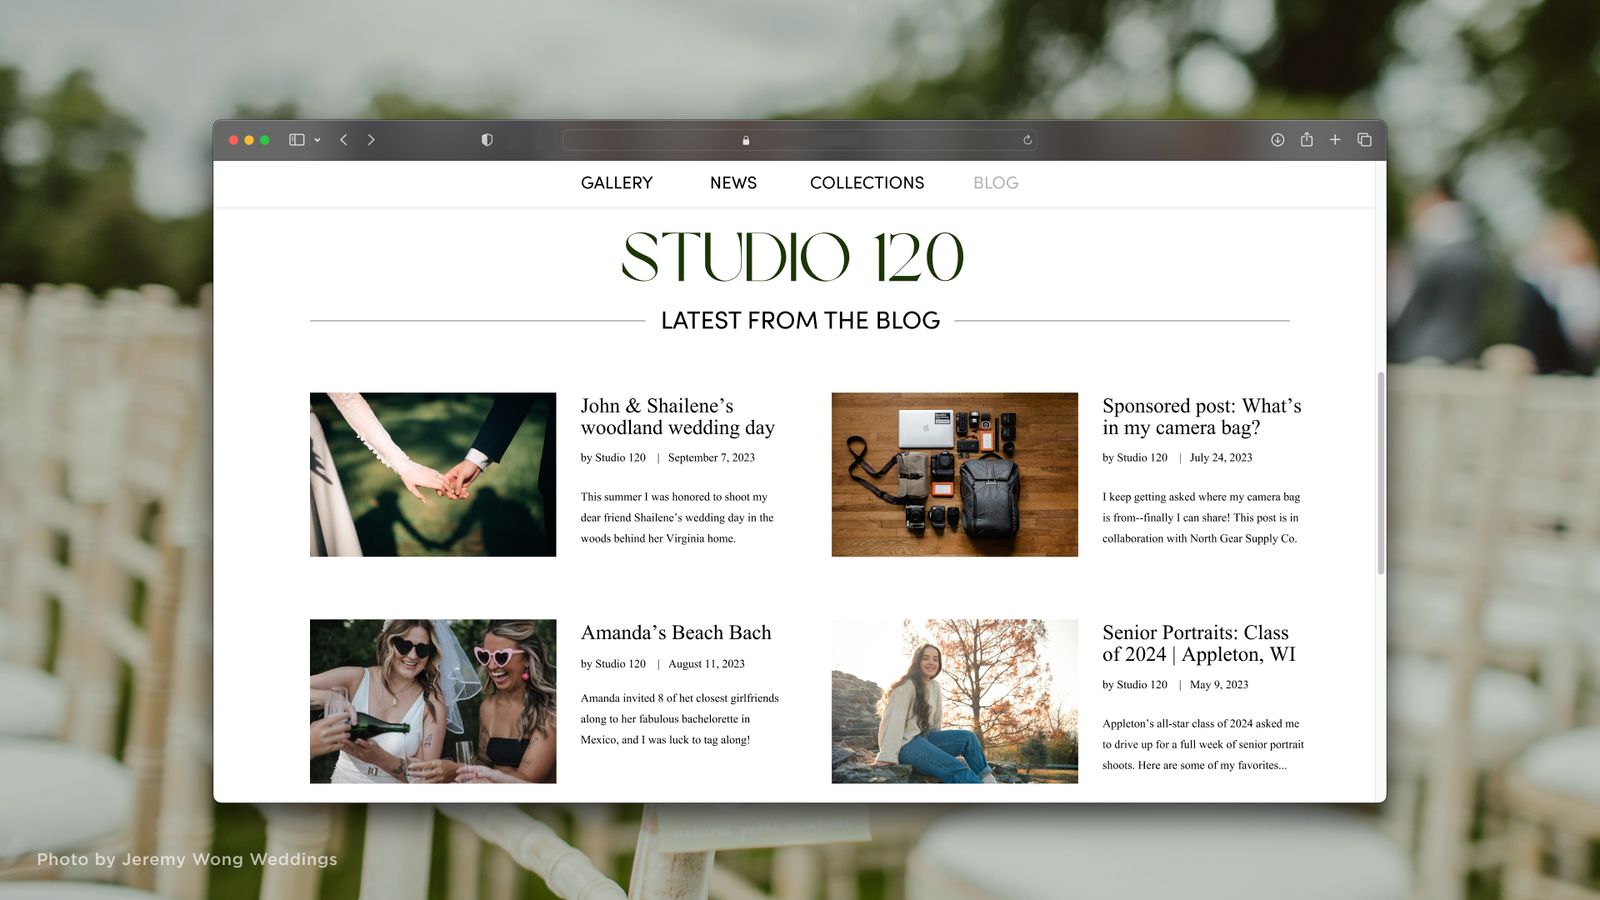Screen dimensions: 1600x900
Task: Open a new tab with the plus icon
Action: [x=1335, y=140]
